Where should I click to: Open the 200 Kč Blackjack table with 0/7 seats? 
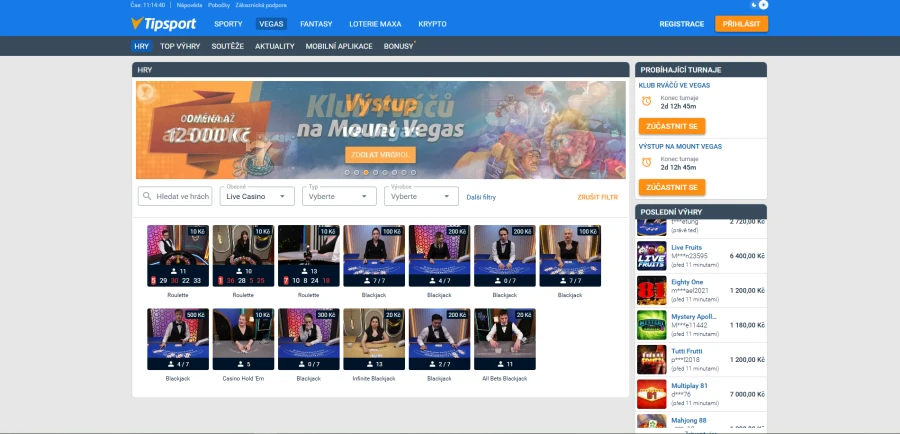[505, 256]
